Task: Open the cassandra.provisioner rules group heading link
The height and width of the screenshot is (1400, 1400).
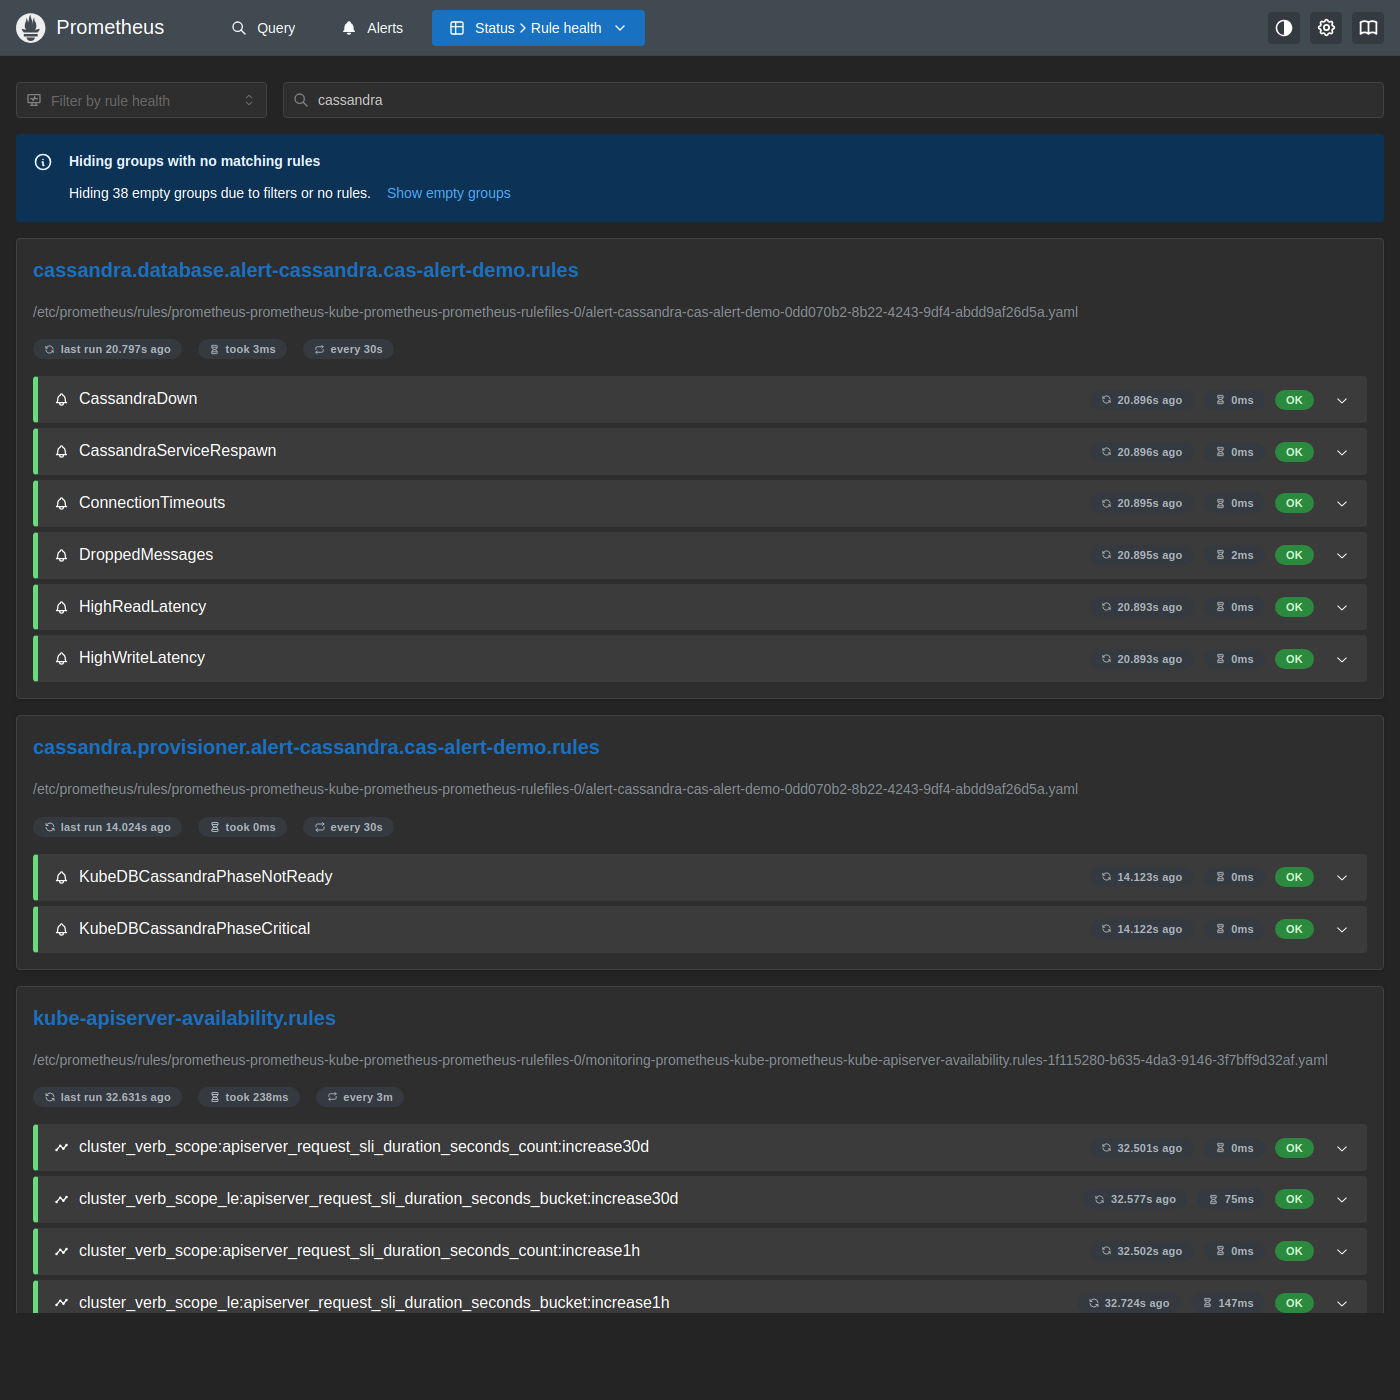Action: (316, 747)
